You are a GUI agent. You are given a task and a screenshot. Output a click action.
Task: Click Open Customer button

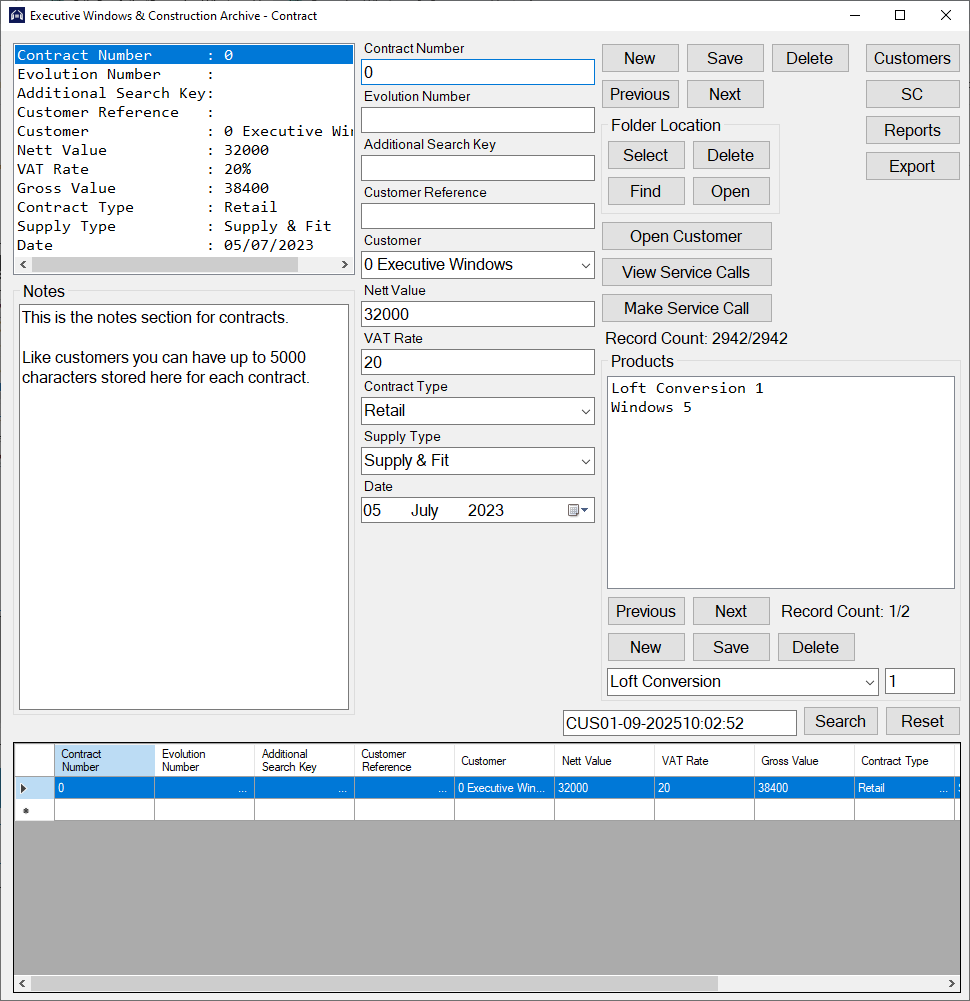[x=686, y=236]
